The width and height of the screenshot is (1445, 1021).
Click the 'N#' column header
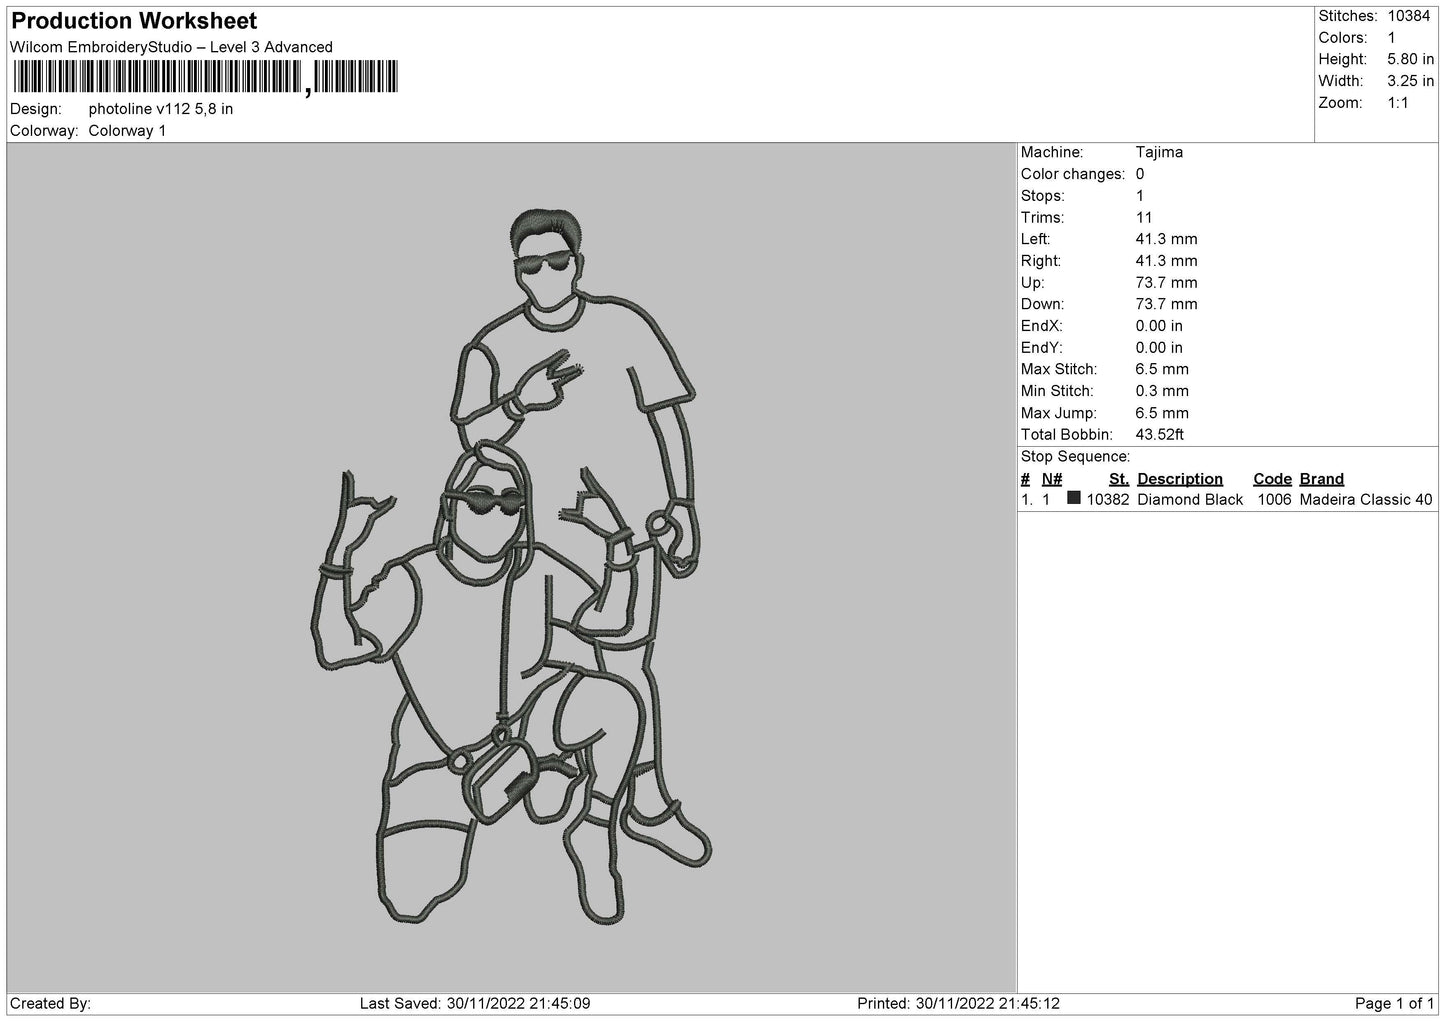(x=1052, y=480)
